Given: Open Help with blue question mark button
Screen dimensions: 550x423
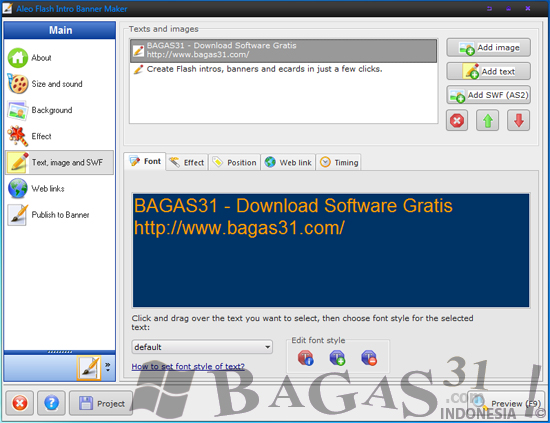Looking at the screenshot, I should pos(51,403).
